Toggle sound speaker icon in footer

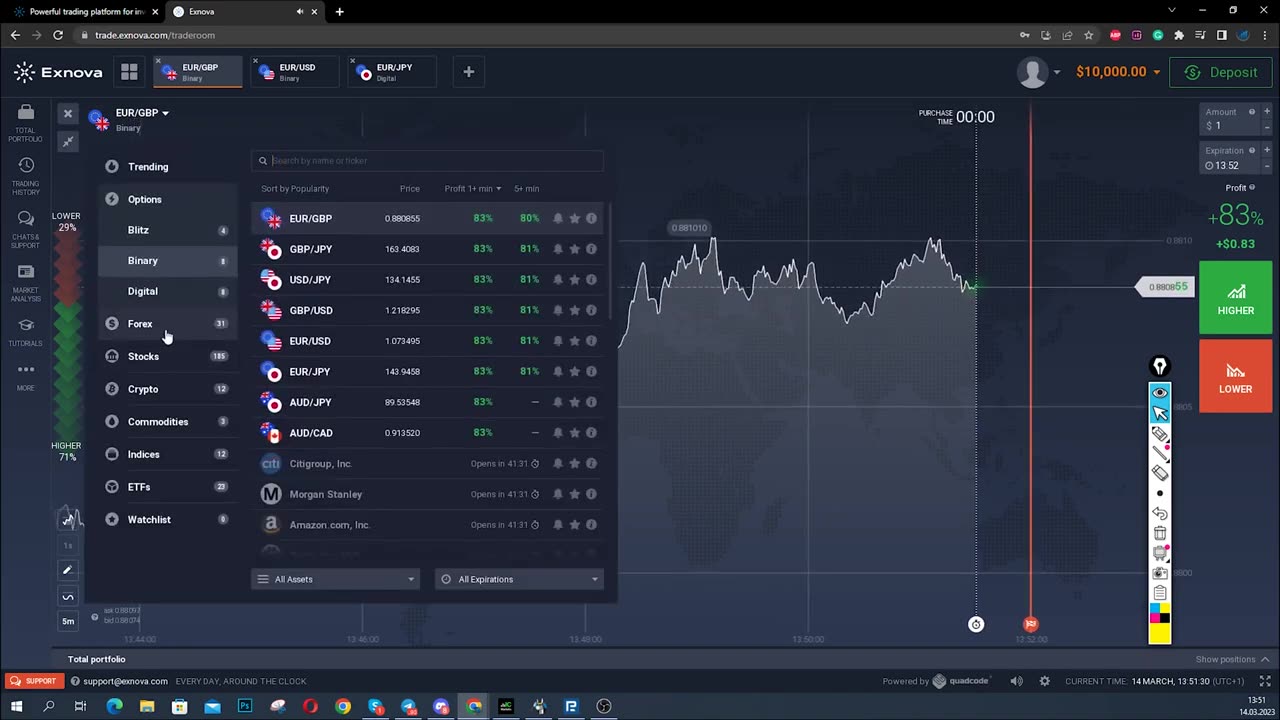tap(1016, 681)
